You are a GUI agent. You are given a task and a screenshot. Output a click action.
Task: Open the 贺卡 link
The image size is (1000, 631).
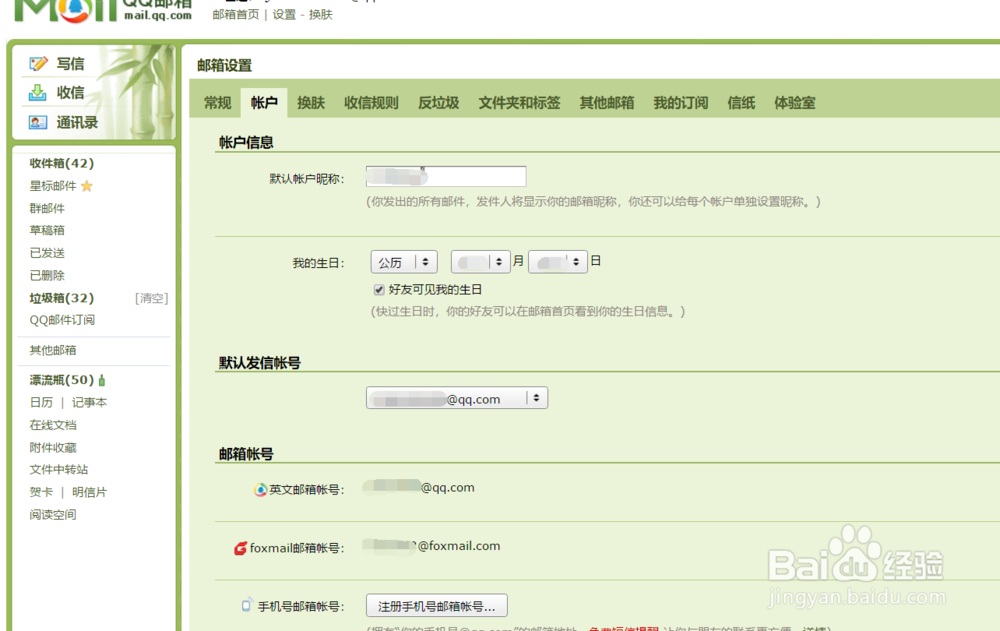tap(41, 492)
